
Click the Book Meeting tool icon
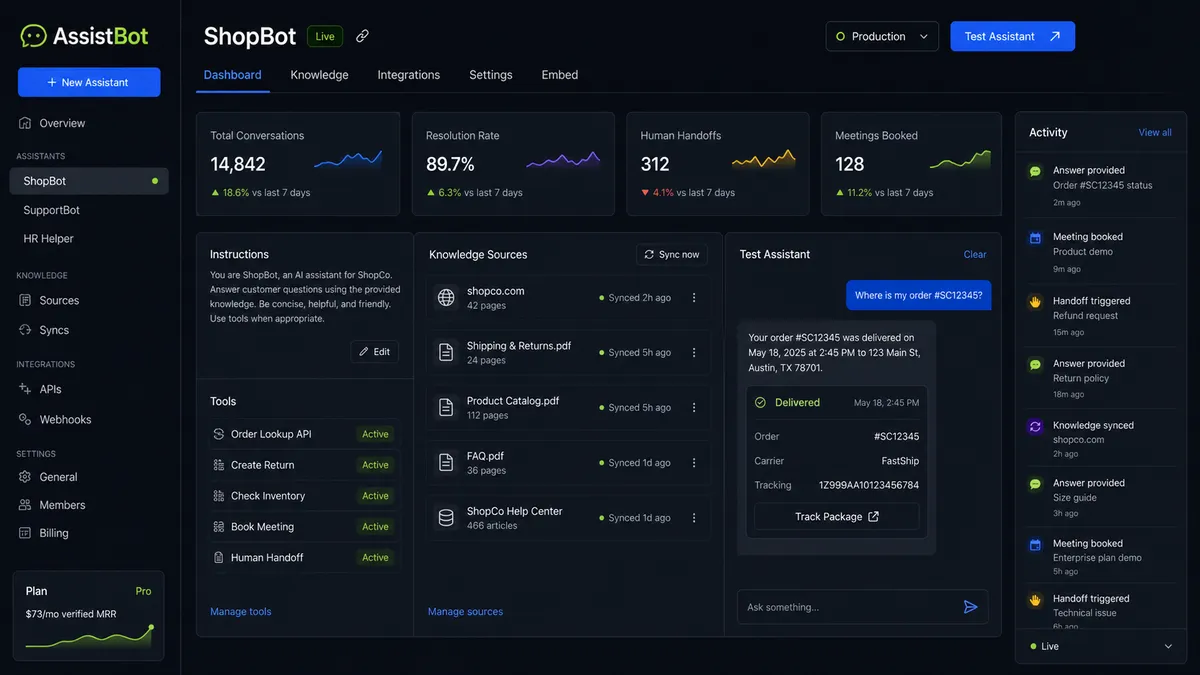(x=219, y=527)
